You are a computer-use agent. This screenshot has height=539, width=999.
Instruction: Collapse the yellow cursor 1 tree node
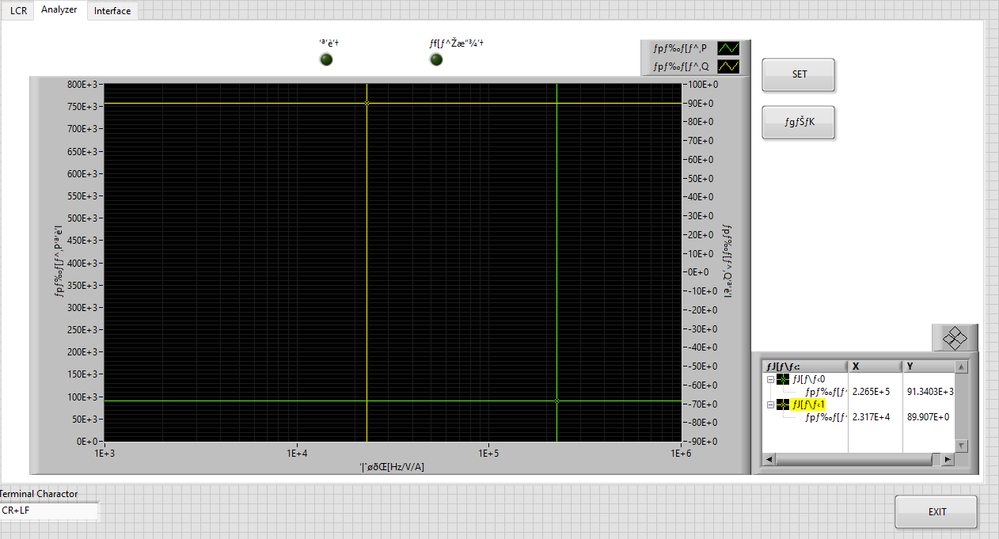pos(770,405)
